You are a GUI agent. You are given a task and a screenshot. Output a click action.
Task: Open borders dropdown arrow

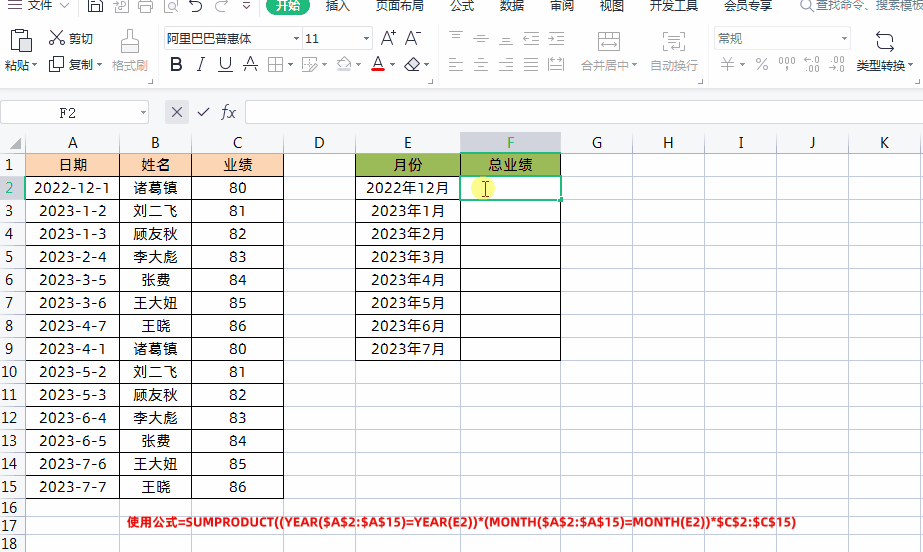click(x=290, y=65)
